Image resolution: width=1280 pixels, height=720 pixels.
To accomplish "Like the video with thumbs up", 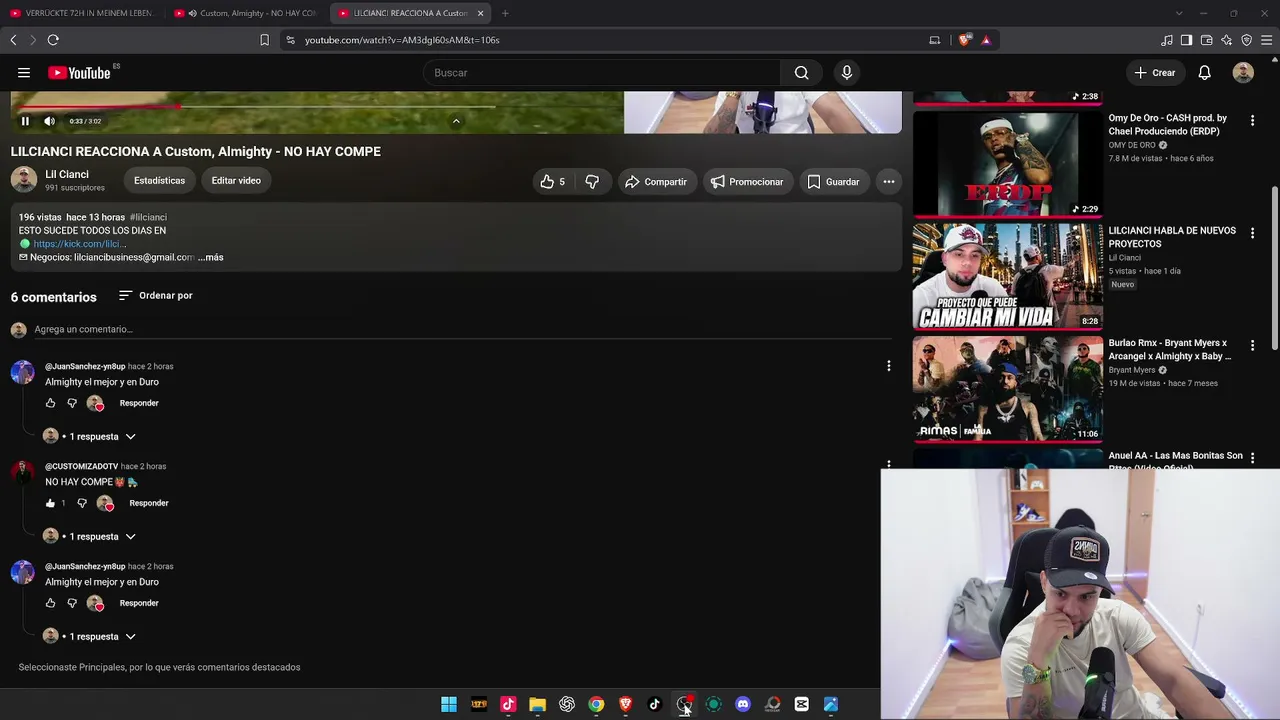I will [x=553, y=182].
